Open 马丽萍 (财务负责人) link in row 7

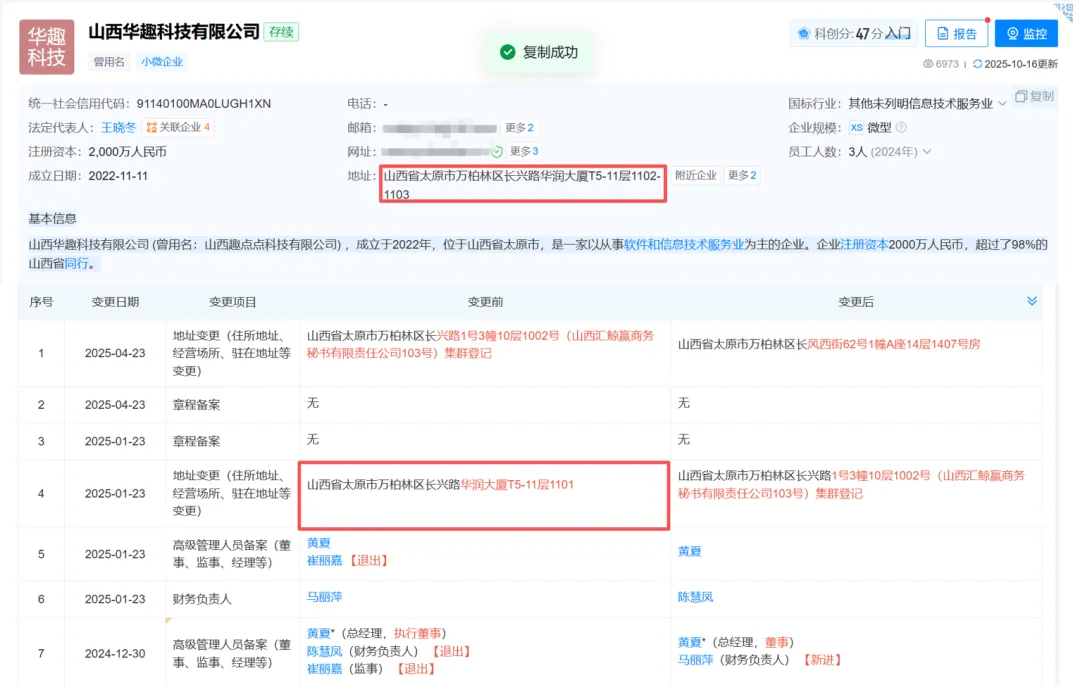coord(696,660)
